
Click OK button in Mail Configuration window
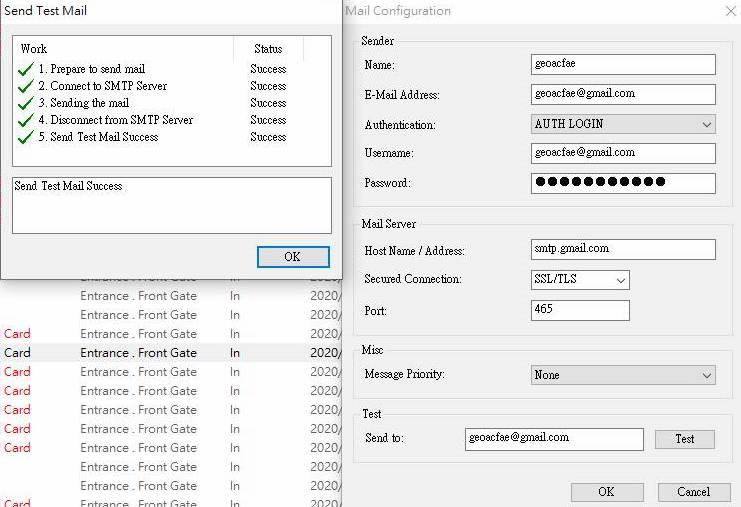tap(607, 492)
